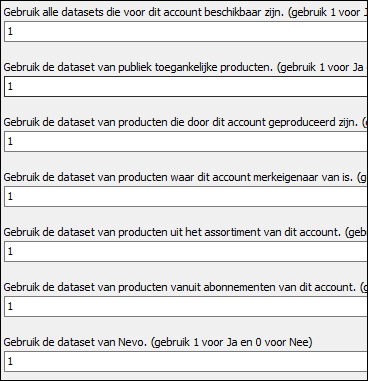Screen dimensions: 368x381
Task: Click the input field for alle datasets beschikbaar
Action: [x=186, y=32]
